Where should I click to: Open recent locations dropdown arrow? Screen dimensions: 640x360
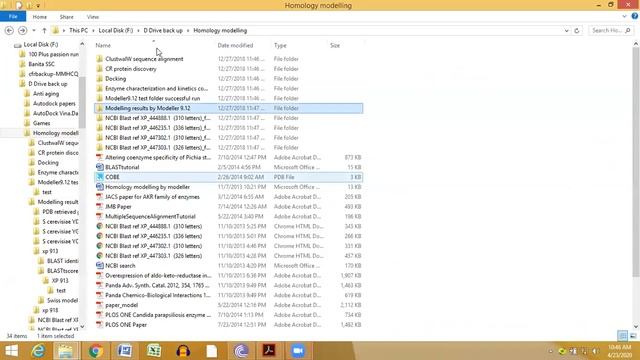pyautogui.click(x=34, y=31)
